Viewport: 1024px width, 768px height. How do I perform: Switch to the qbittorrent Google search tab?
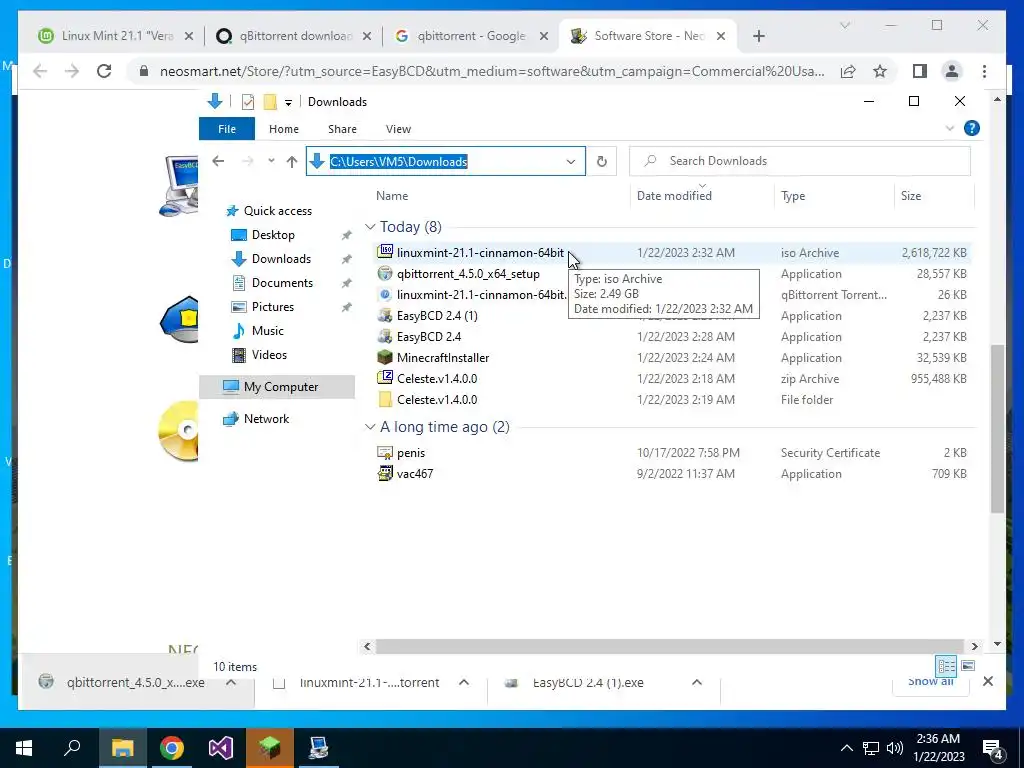click(x=472, y=36)
